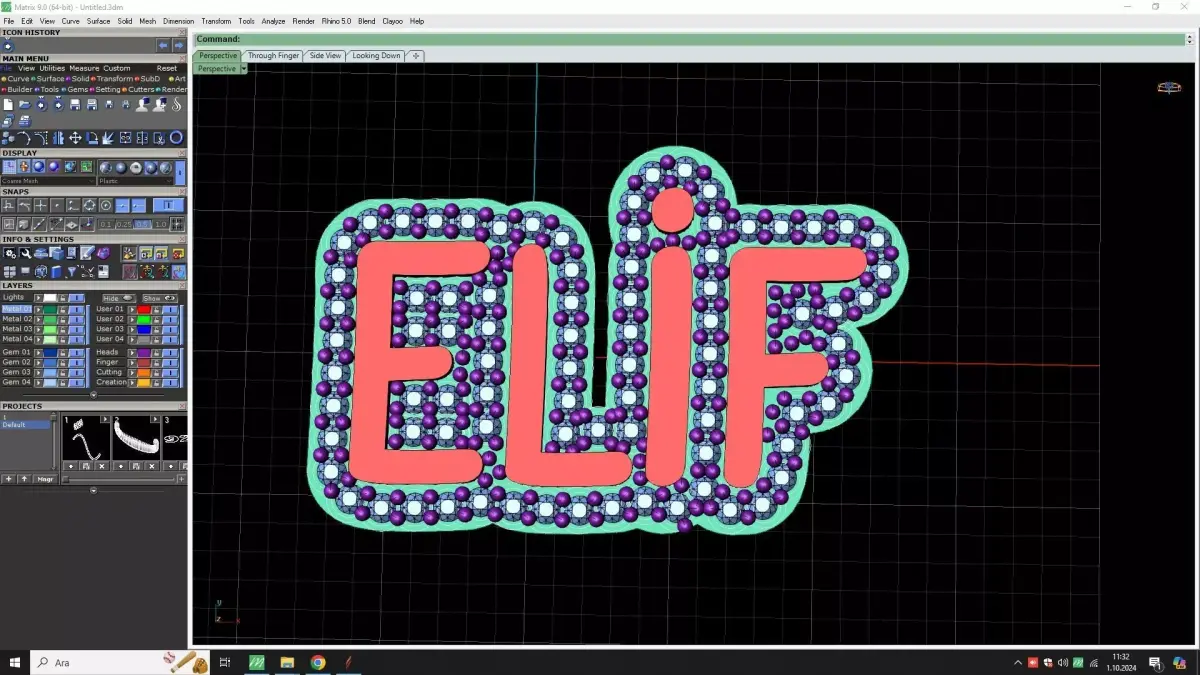1200x675 pixels.
Task: Toggle the lock on Gem 01 layer
Action: point(62,353)
